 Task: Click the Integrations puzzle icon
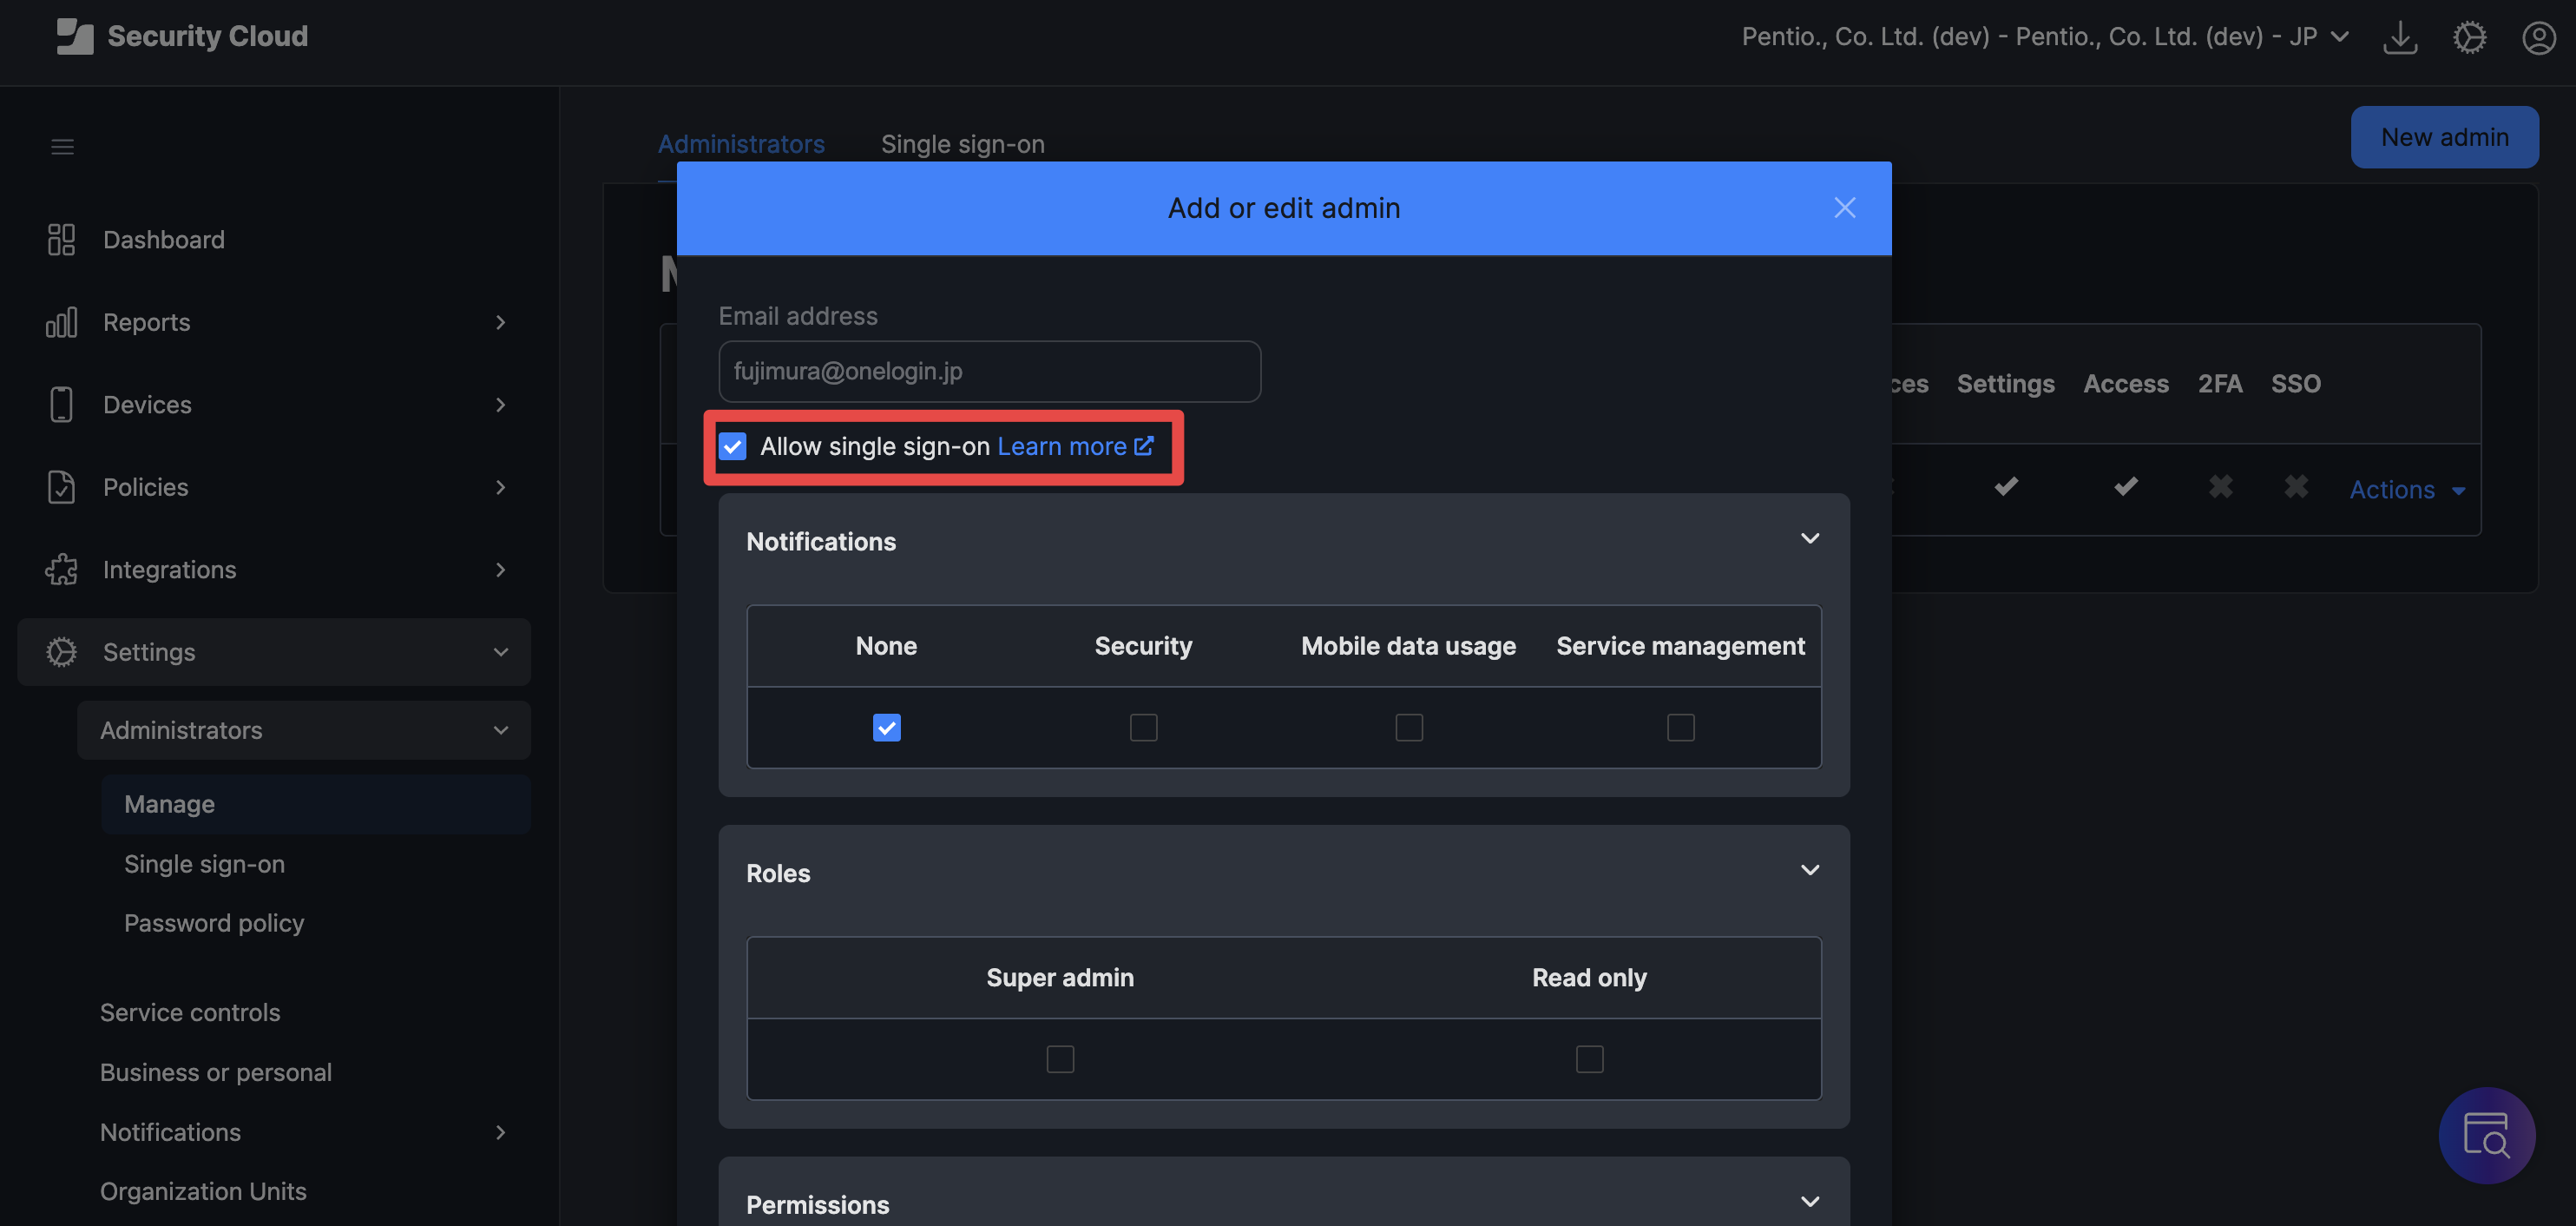[61, 569]
